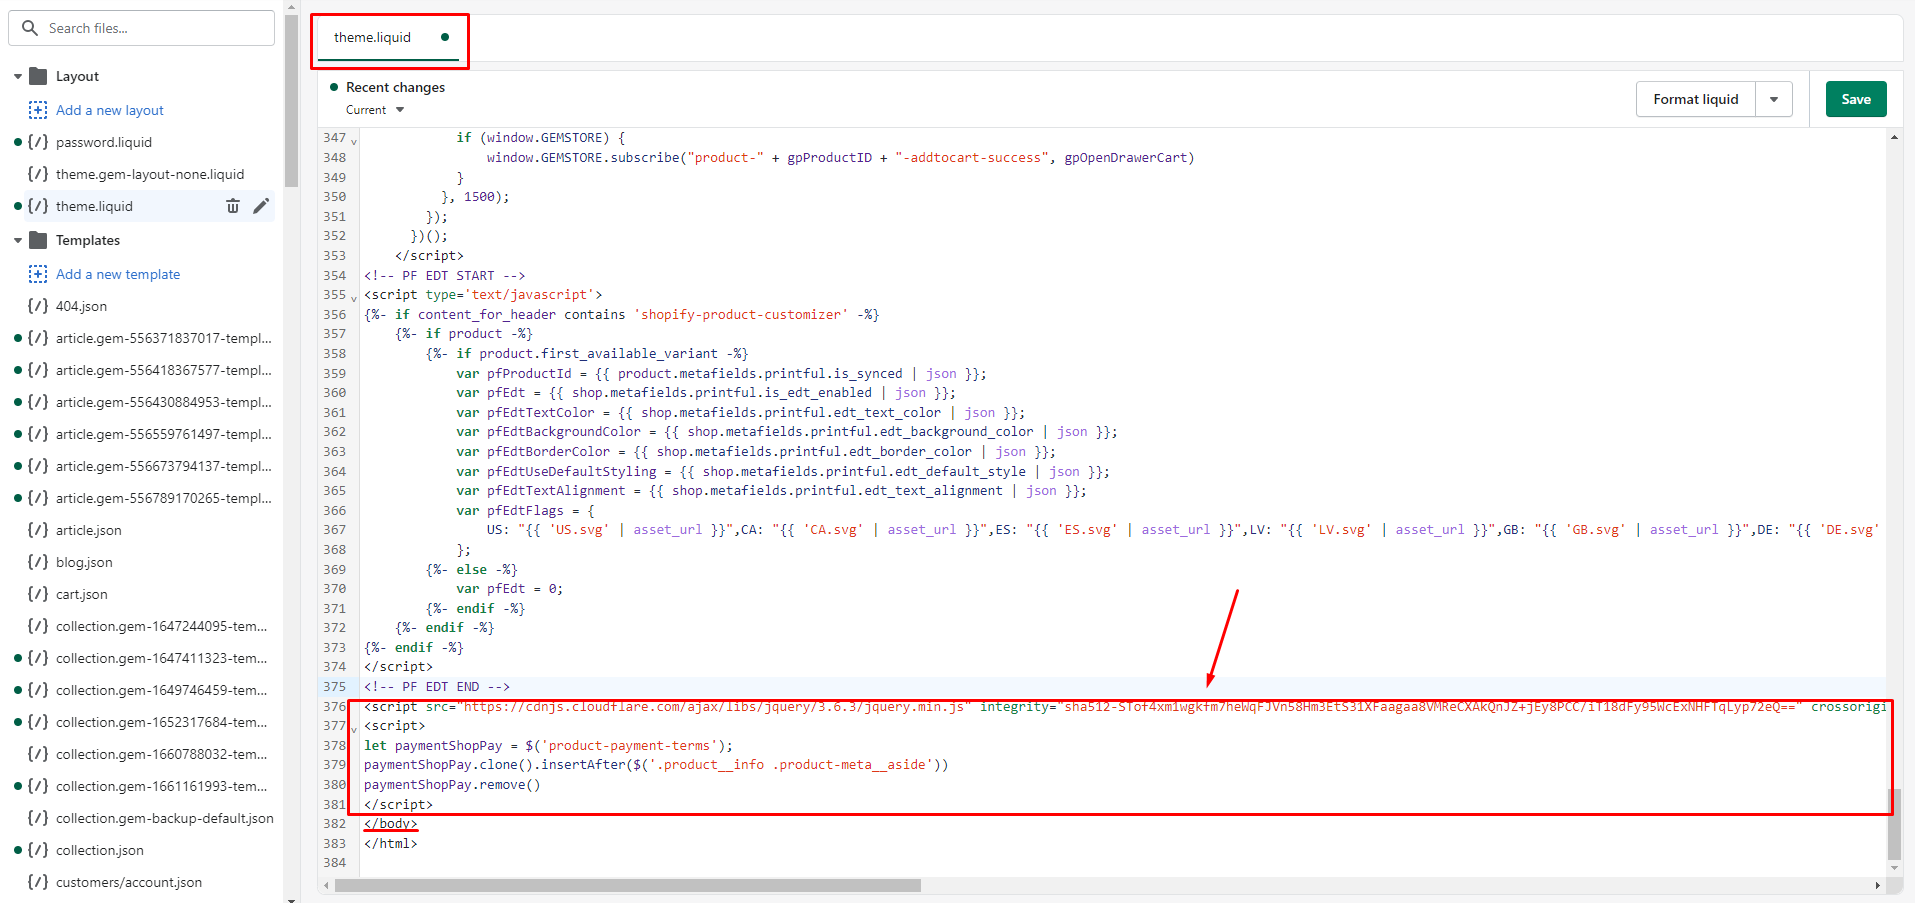Viewport: 1915px width, 903px height.
Task: Open password.liquid in the file tree
Action: pos(104,142)
